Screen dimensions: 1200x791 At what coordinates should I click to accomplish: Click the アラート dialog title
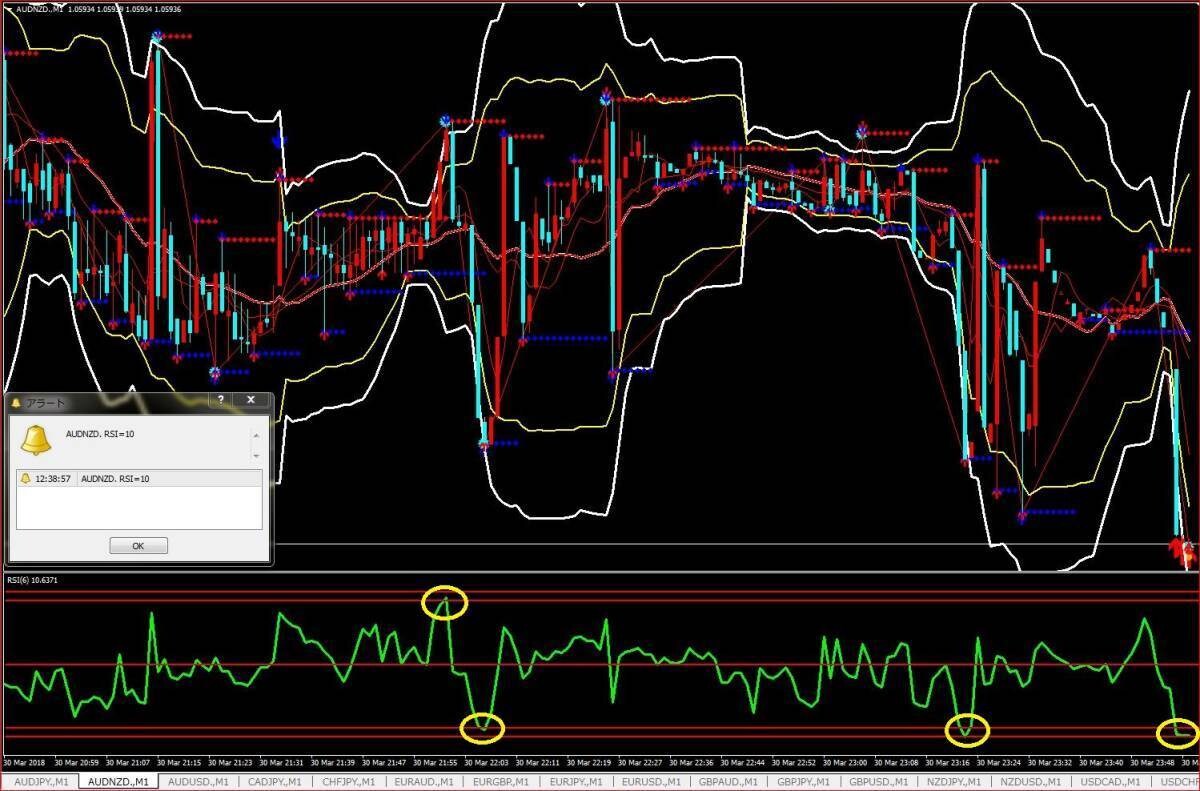point(45,403)
